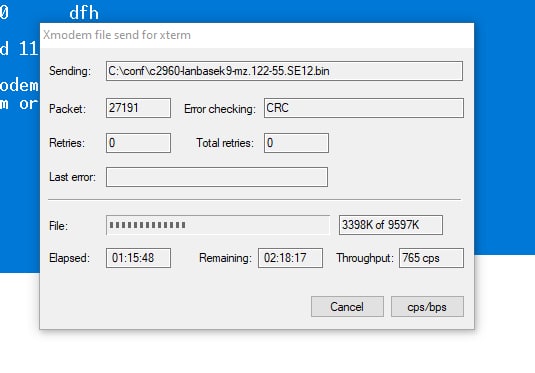Click the Last error: label
This screenshot has width=535, height=373.
(x=72, y=177)
